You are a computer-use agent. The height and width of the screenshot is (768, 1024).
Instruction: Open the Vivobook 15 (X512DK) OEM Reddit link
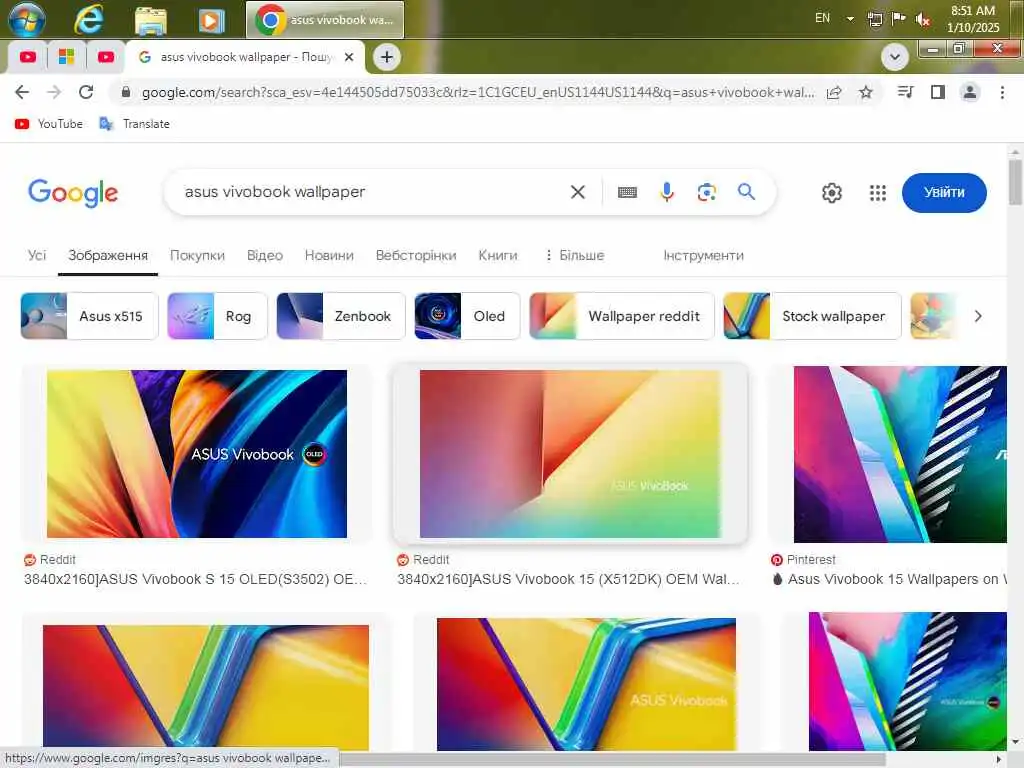tap(568, 579)
